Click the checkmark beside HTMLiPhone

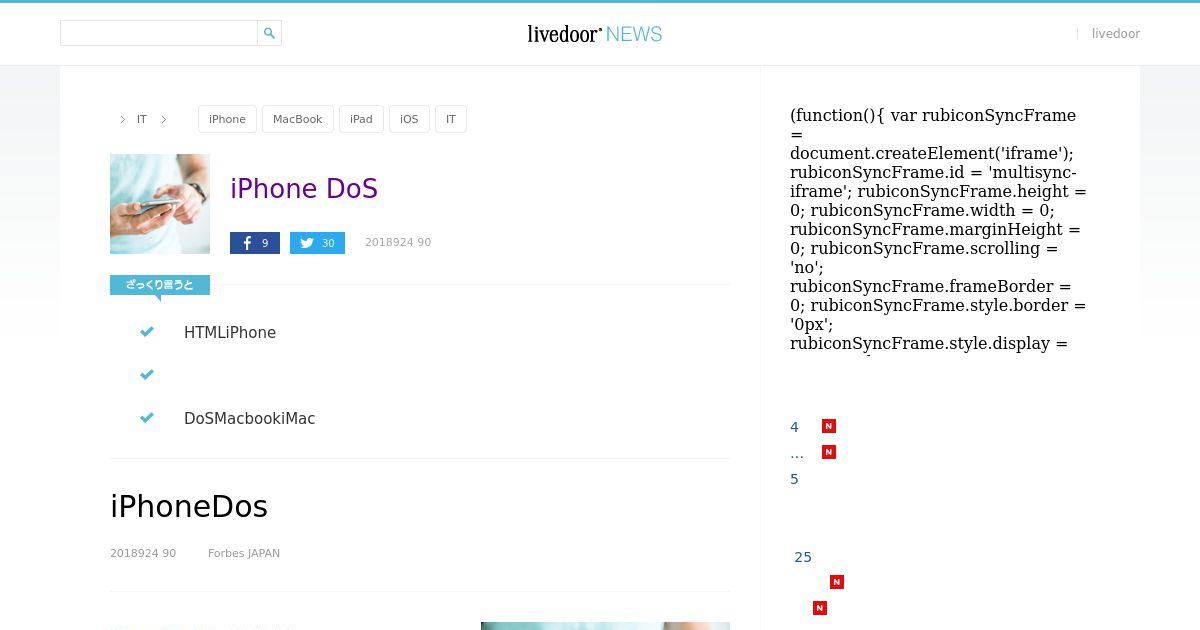pos(147,332)
